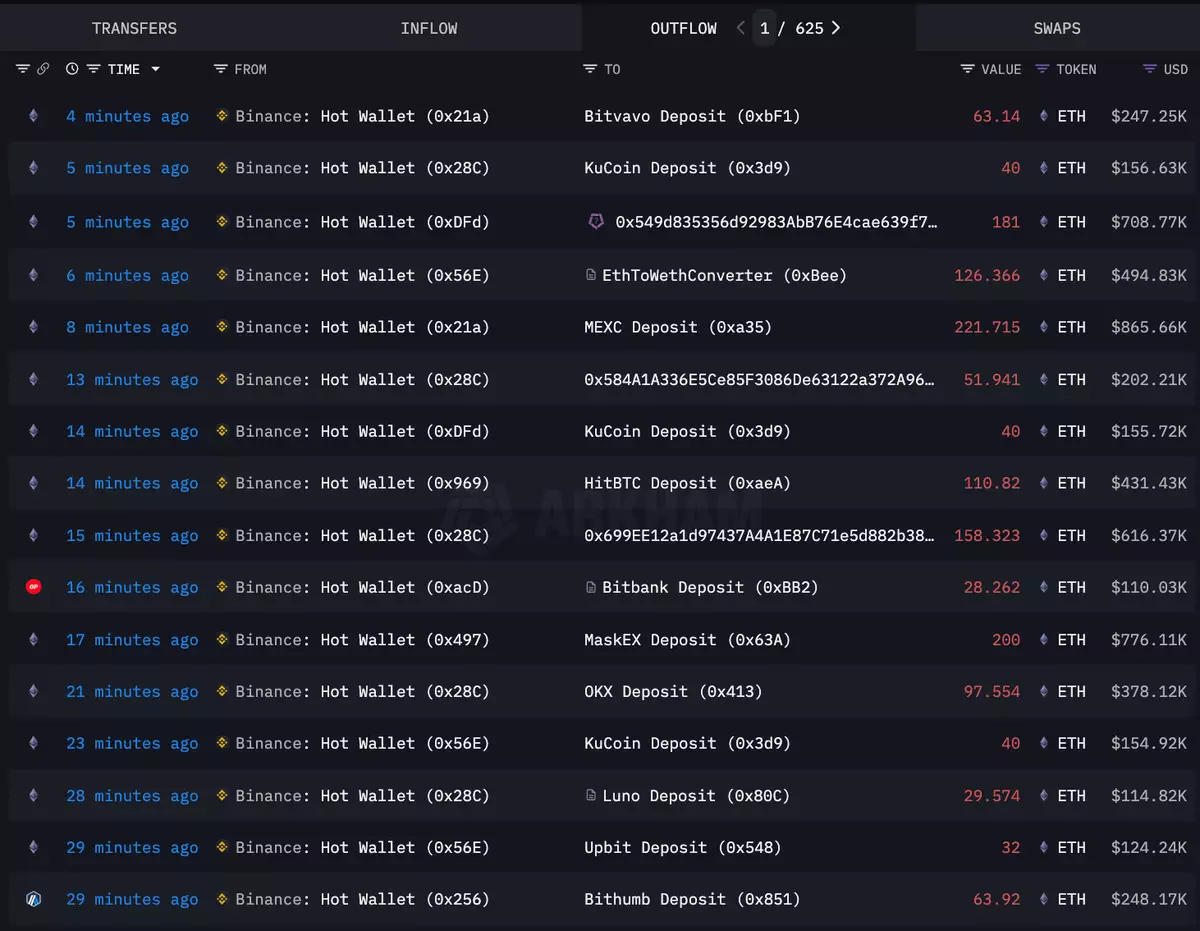
Task: Click the purple badge icon beside address 0x549d835…
Action: (596, 222)
